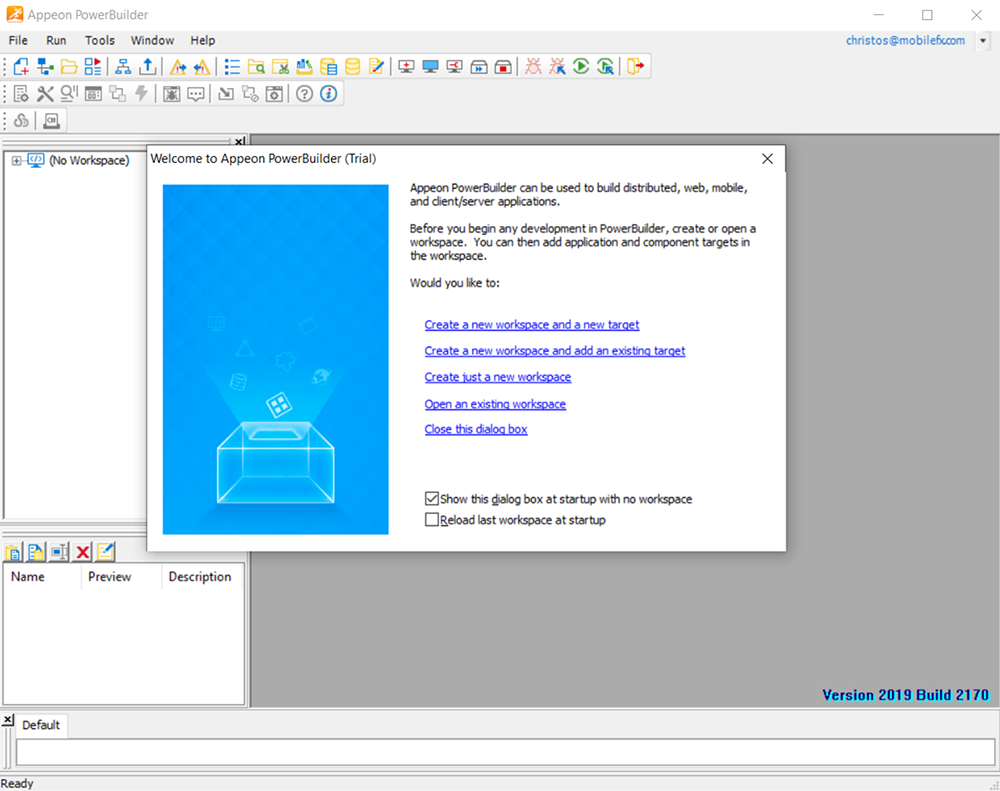Close the output panel at bottom

[8, 720]
